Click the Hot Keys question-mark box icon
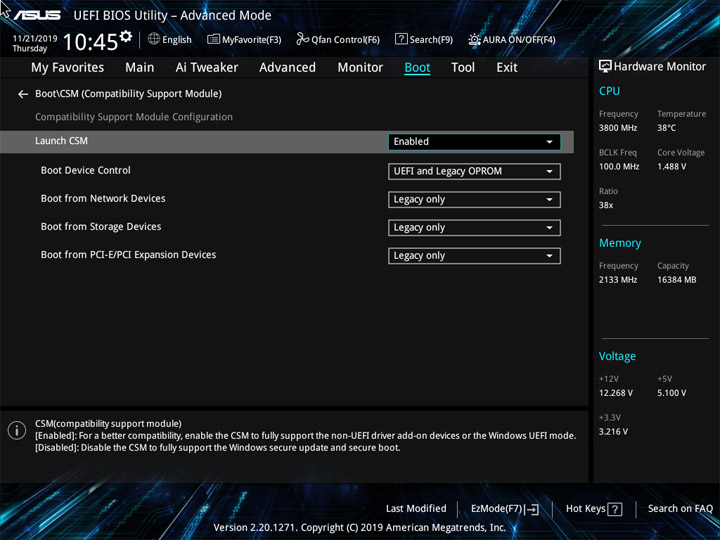The width and height of the screenshot is (720, 540). (615, 509)
